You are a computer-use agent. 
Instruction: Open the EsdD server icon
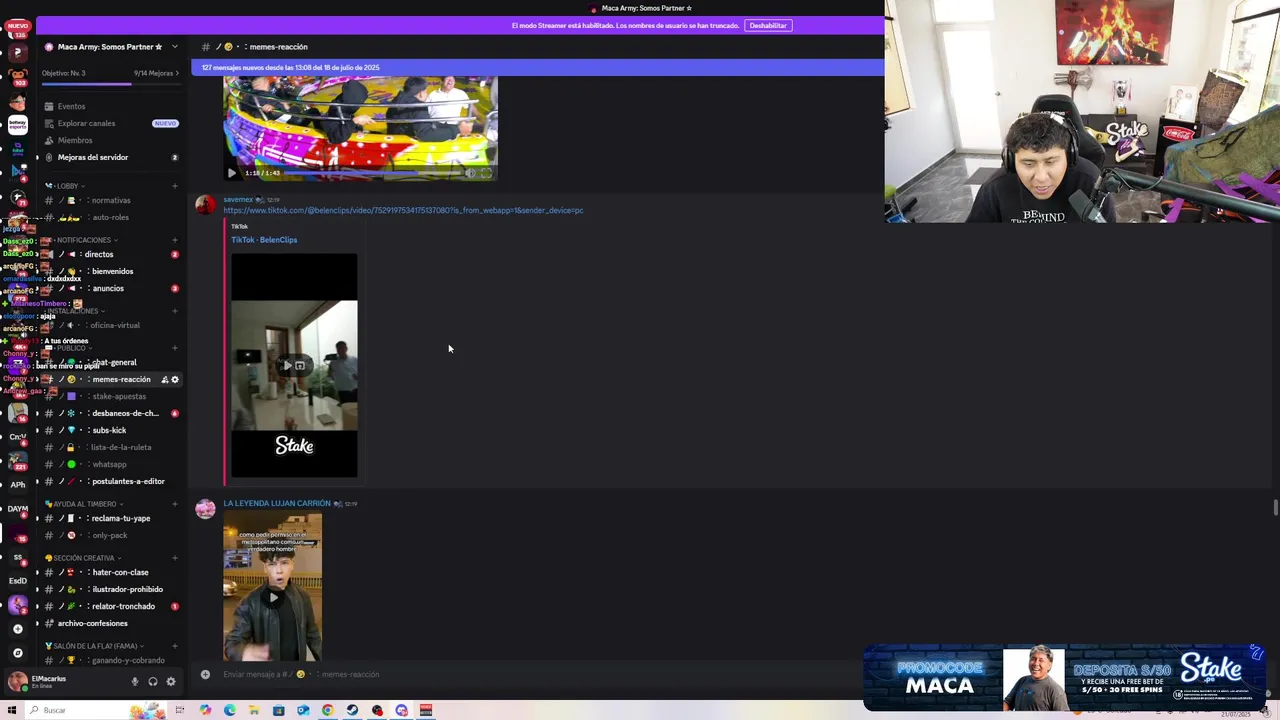(x=17, y=581)
